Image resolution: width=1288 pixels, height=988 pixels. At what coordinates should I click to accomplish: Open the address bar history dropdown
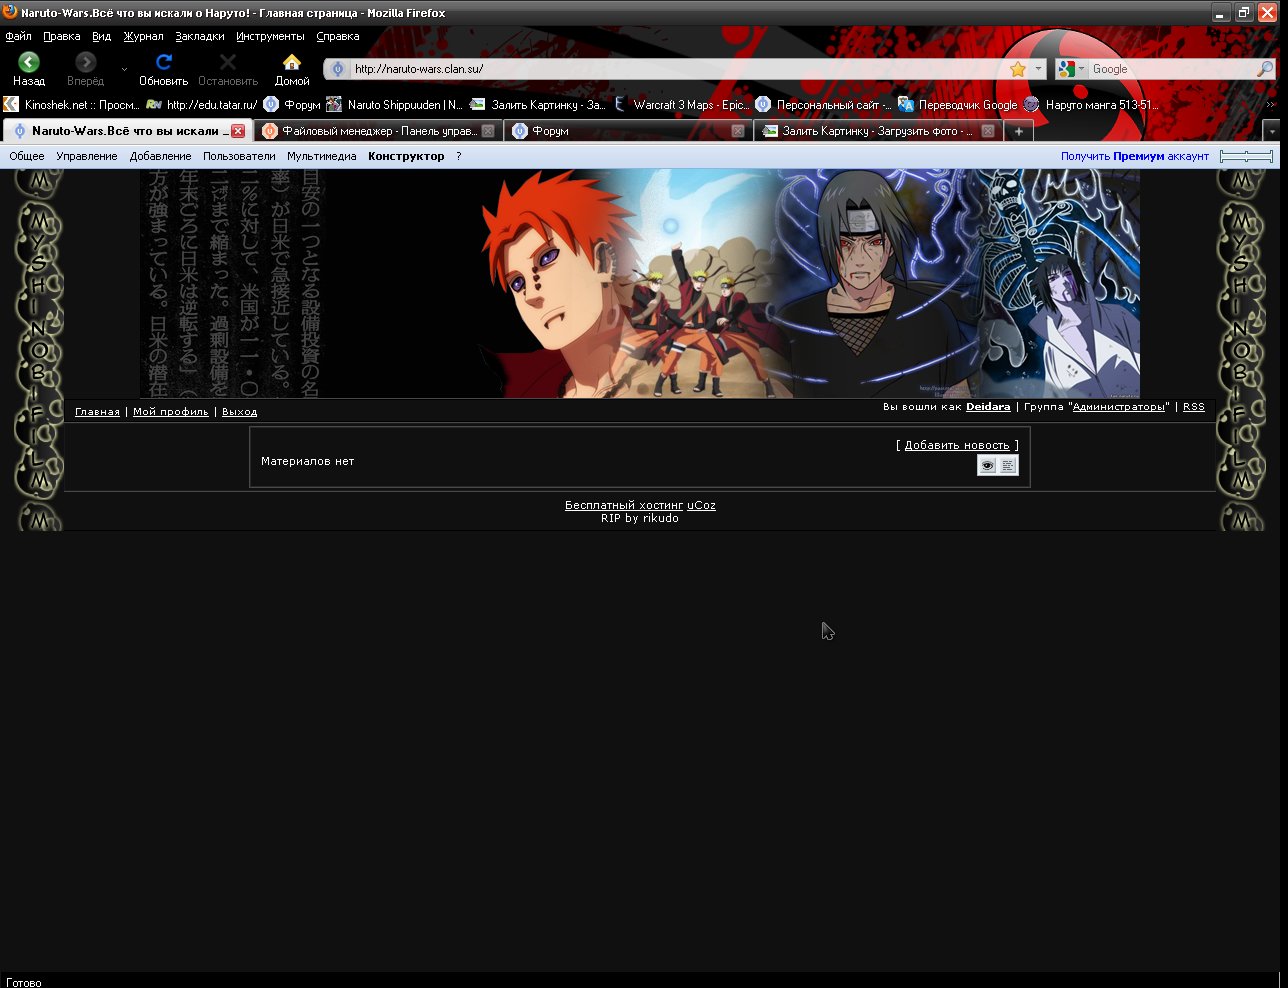pos(1038,69)
